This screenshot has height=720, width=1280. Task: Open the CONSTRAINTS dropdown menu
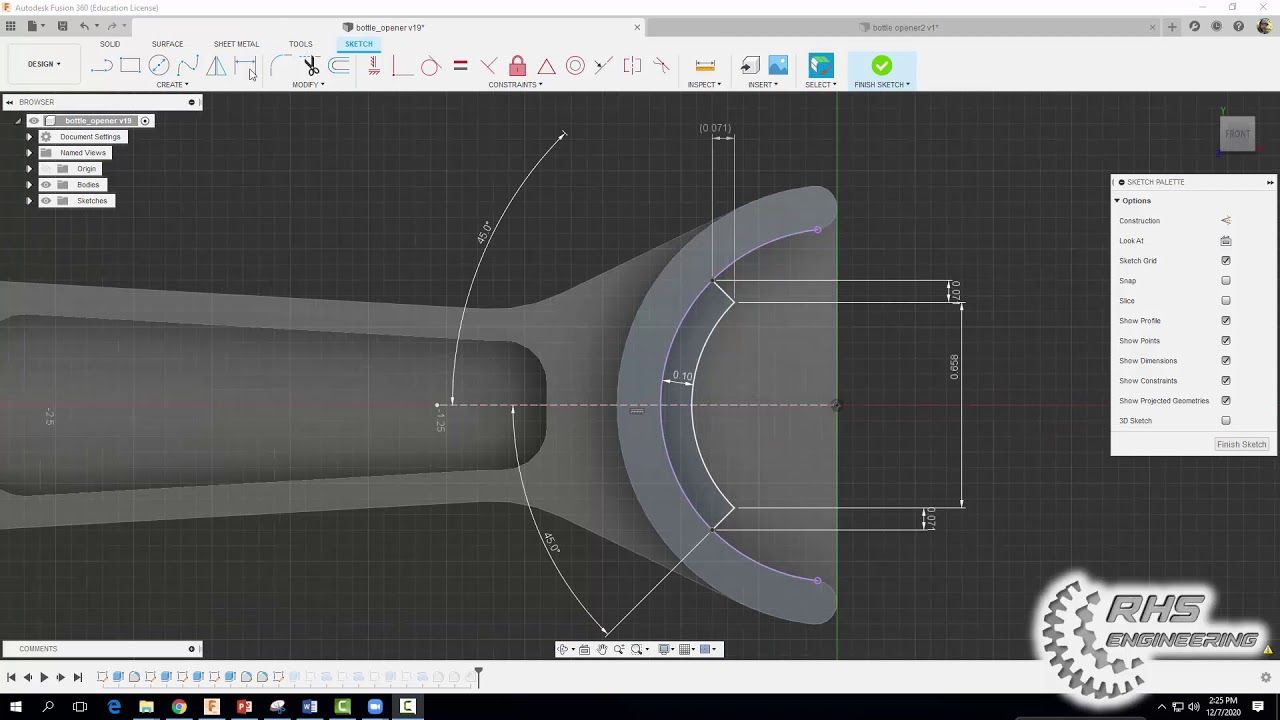pyautogui.click(x=516, y=85)
